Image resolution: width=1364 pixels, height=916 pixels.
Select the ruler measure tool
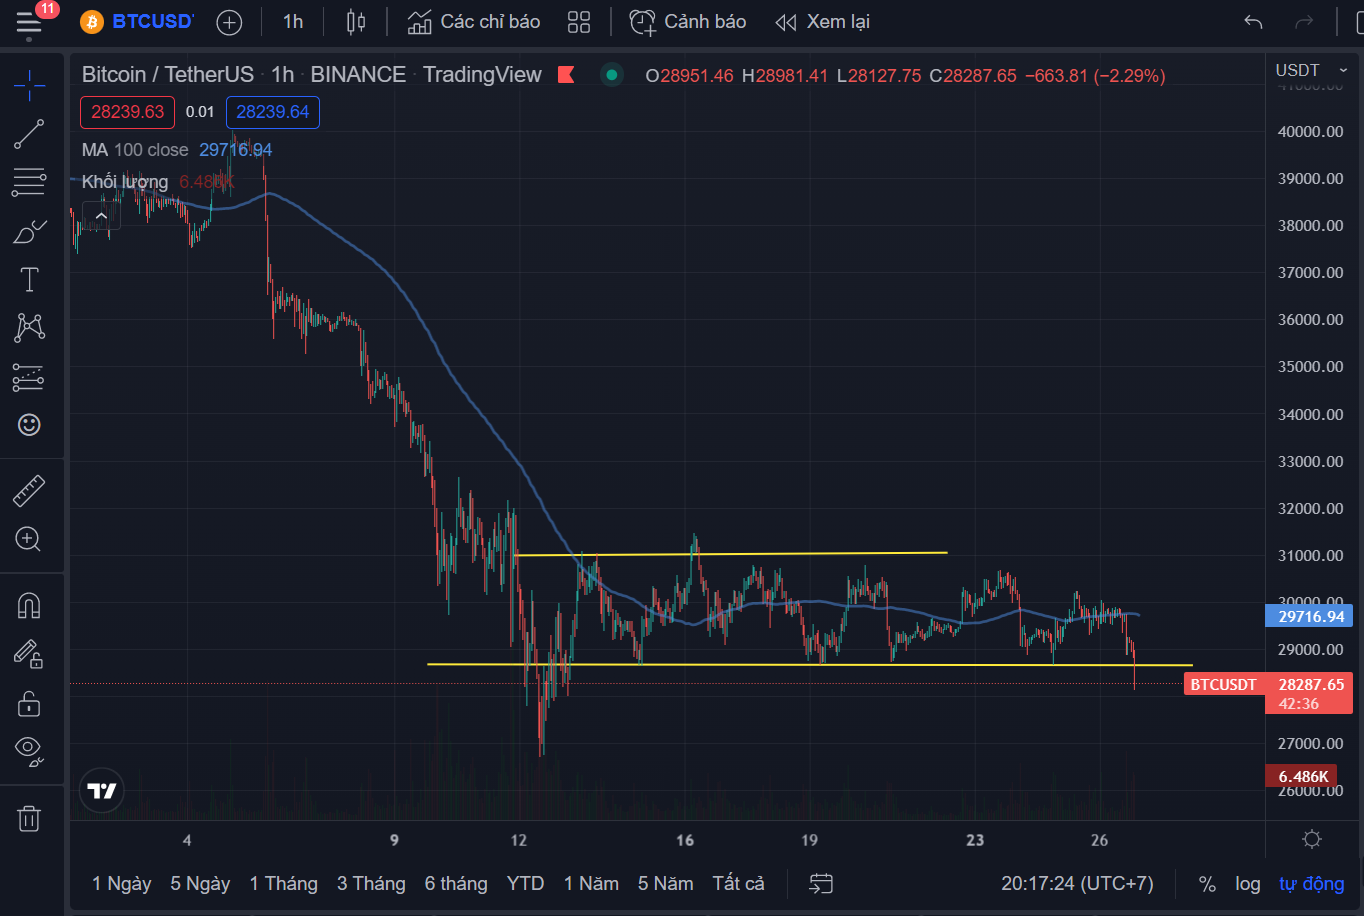click(29, 491)
